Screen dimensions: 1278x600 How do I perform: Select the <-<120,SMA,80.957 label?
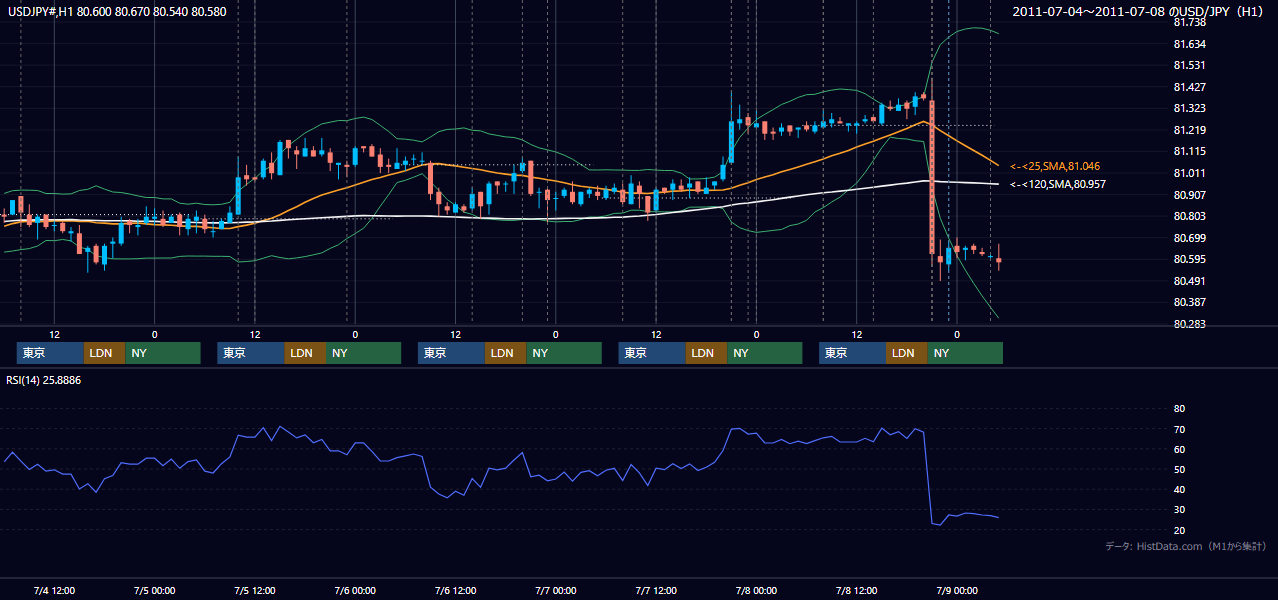[x=1058, y=185]
